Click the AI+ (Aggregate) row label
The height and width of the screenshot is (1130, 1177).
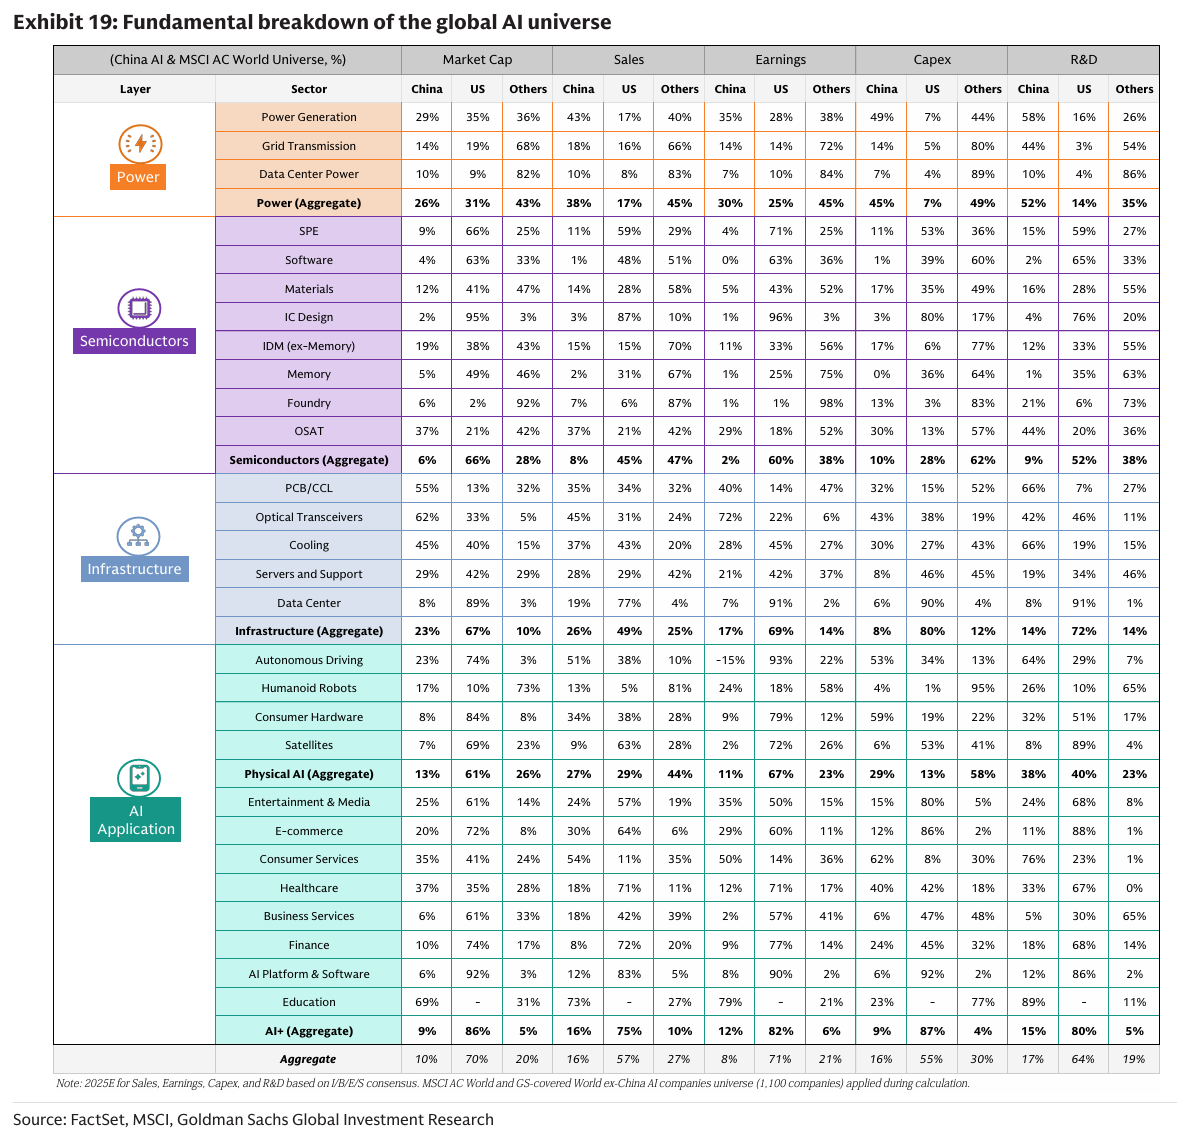(x=309, y=1031)
